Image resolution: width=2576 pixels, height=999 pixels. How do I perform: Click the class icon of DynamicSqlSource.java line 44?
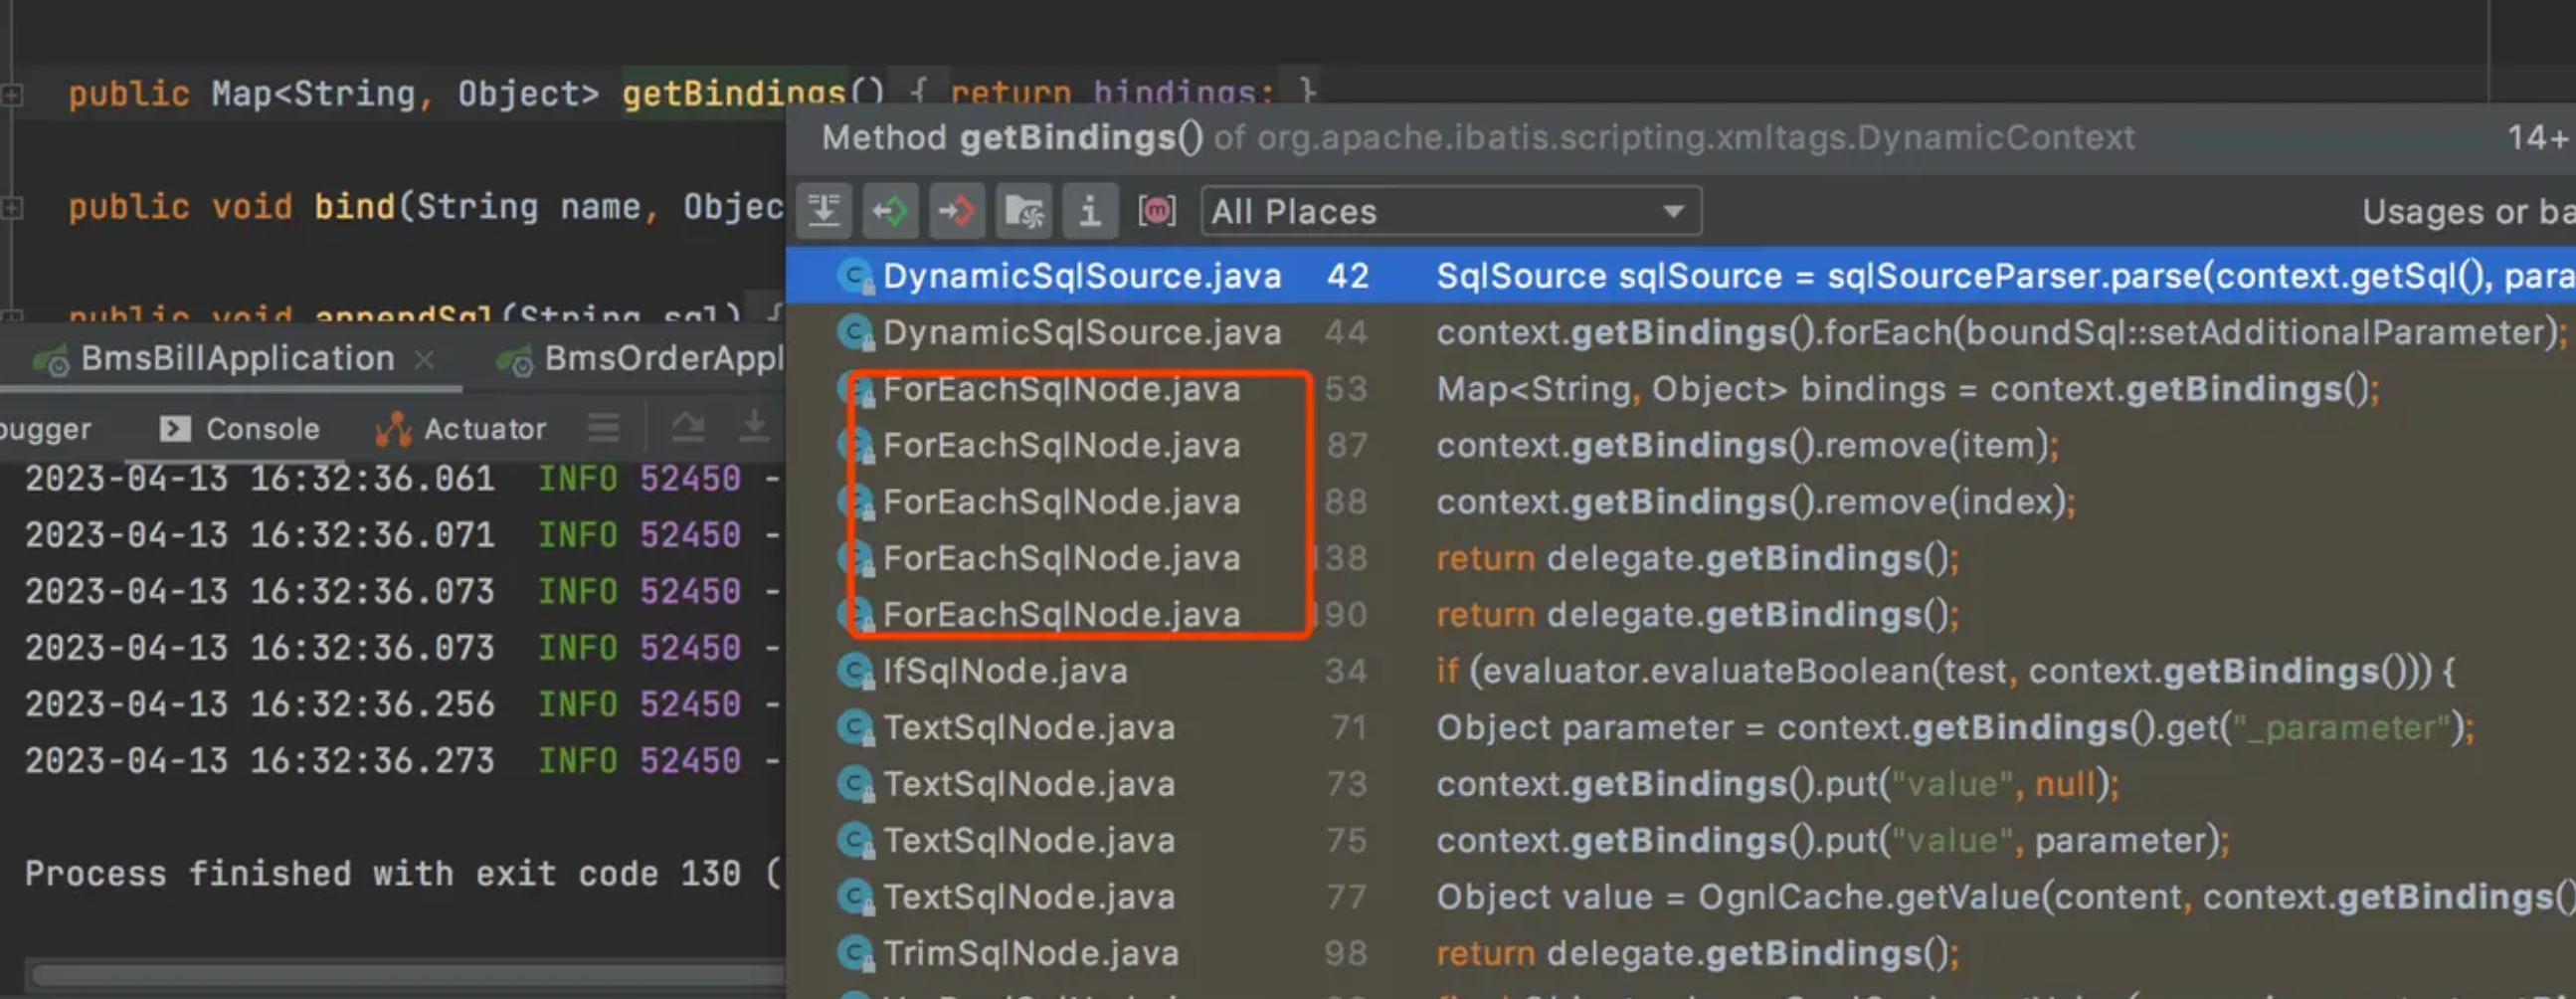pos(855,332)
